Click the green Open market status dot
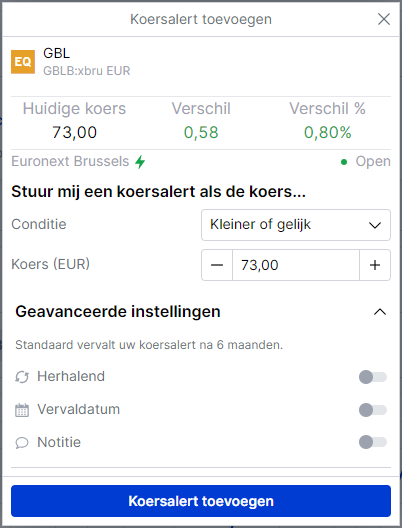This screenshot has height=528, width=402. 344,162
